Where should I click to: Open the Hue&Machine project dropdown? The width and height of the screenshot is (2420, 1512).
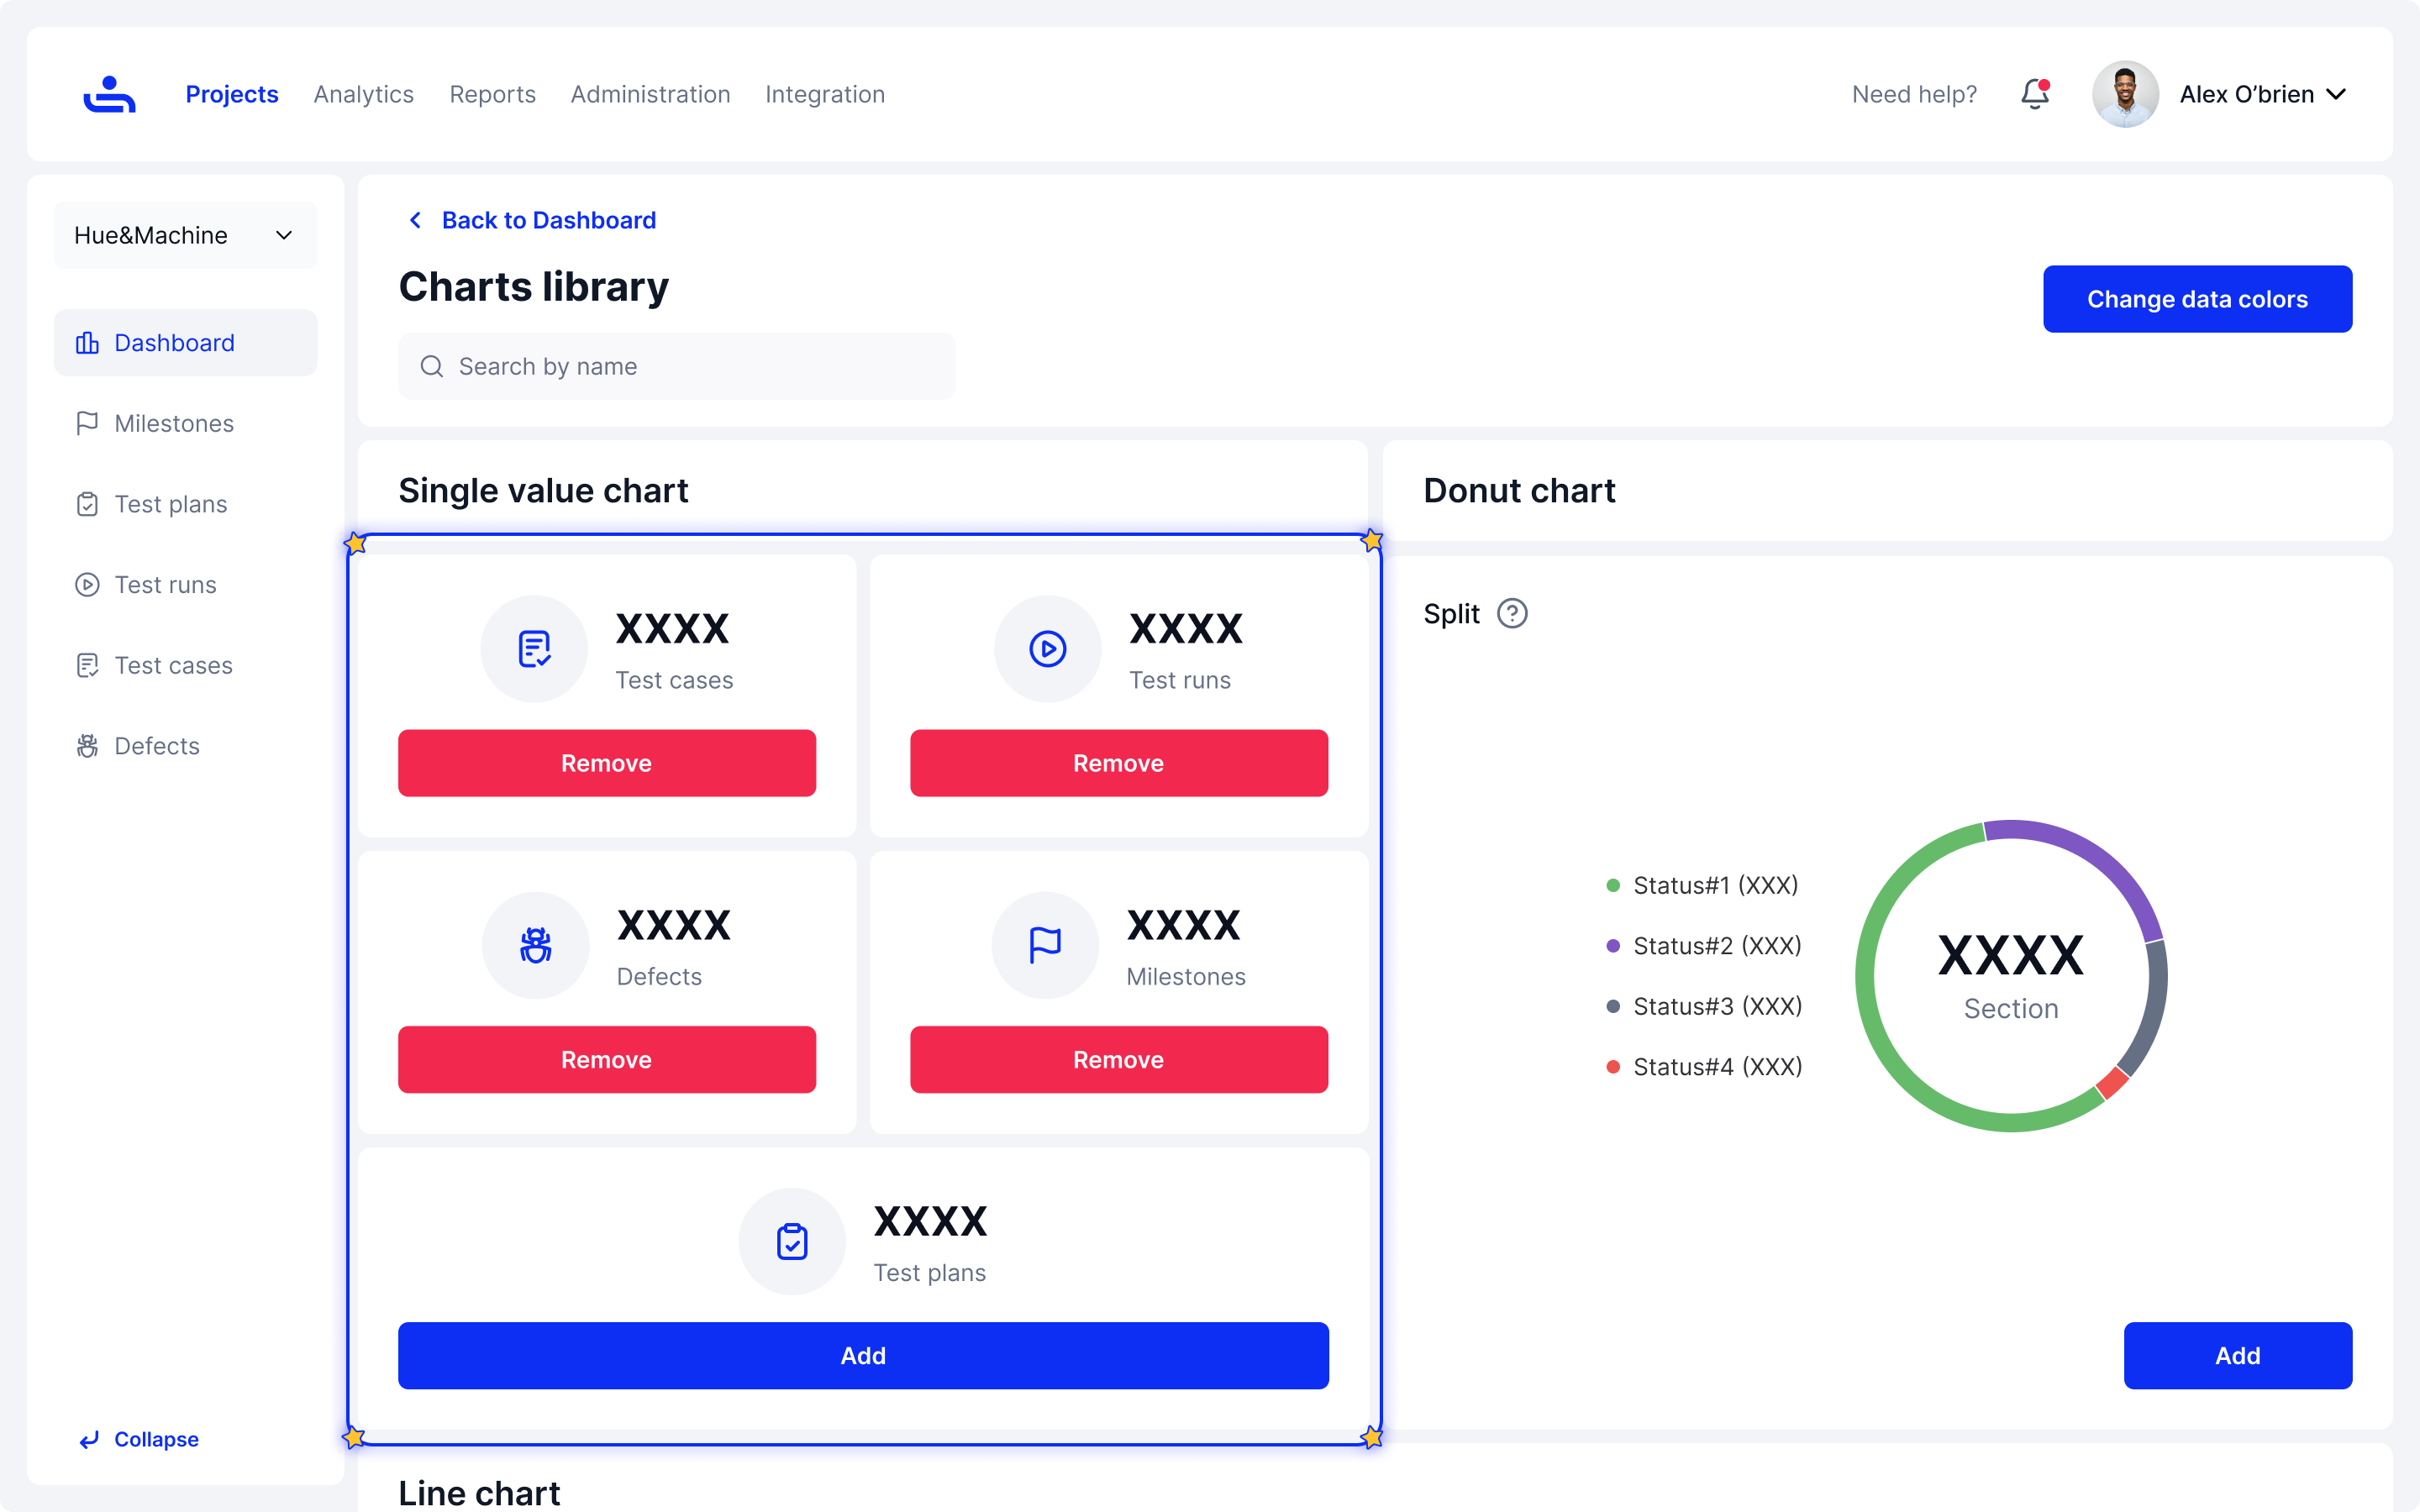pos(185,235)
